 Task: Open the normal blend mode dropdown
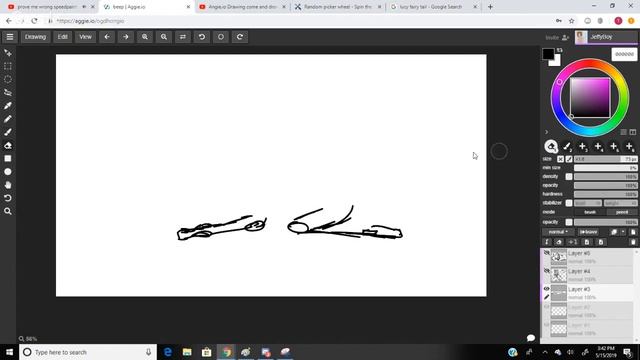coord(558,232)
